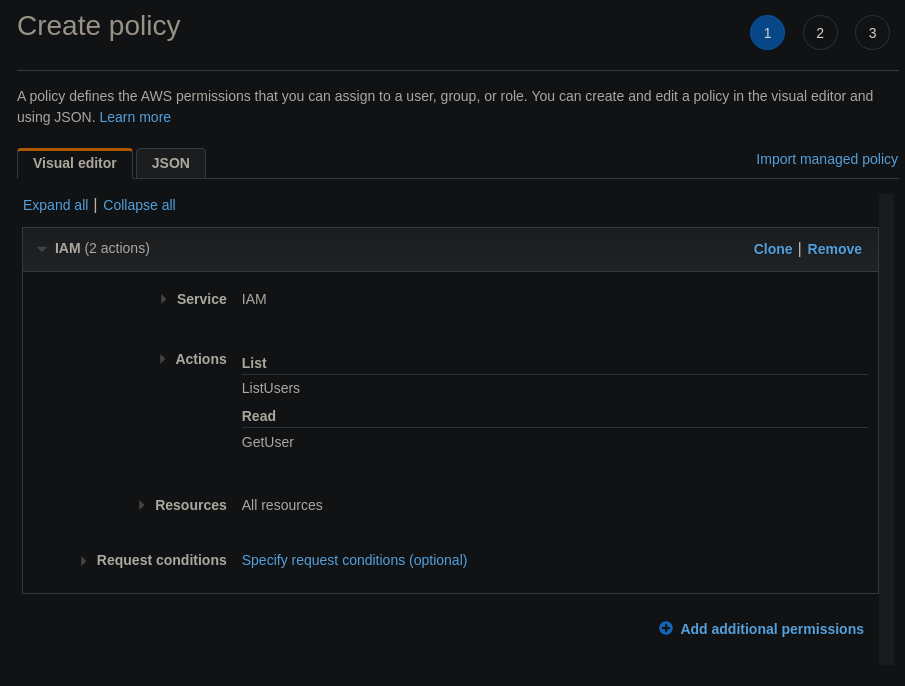Go to step 1 indicator
The width and height of the screenshot is (905, 686).
(767, 33)
